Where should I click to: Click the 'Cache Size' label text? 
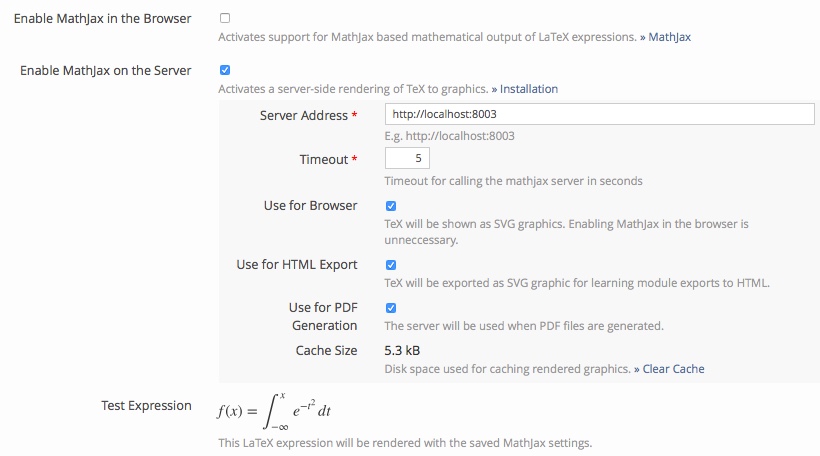(x=326, y=351)
